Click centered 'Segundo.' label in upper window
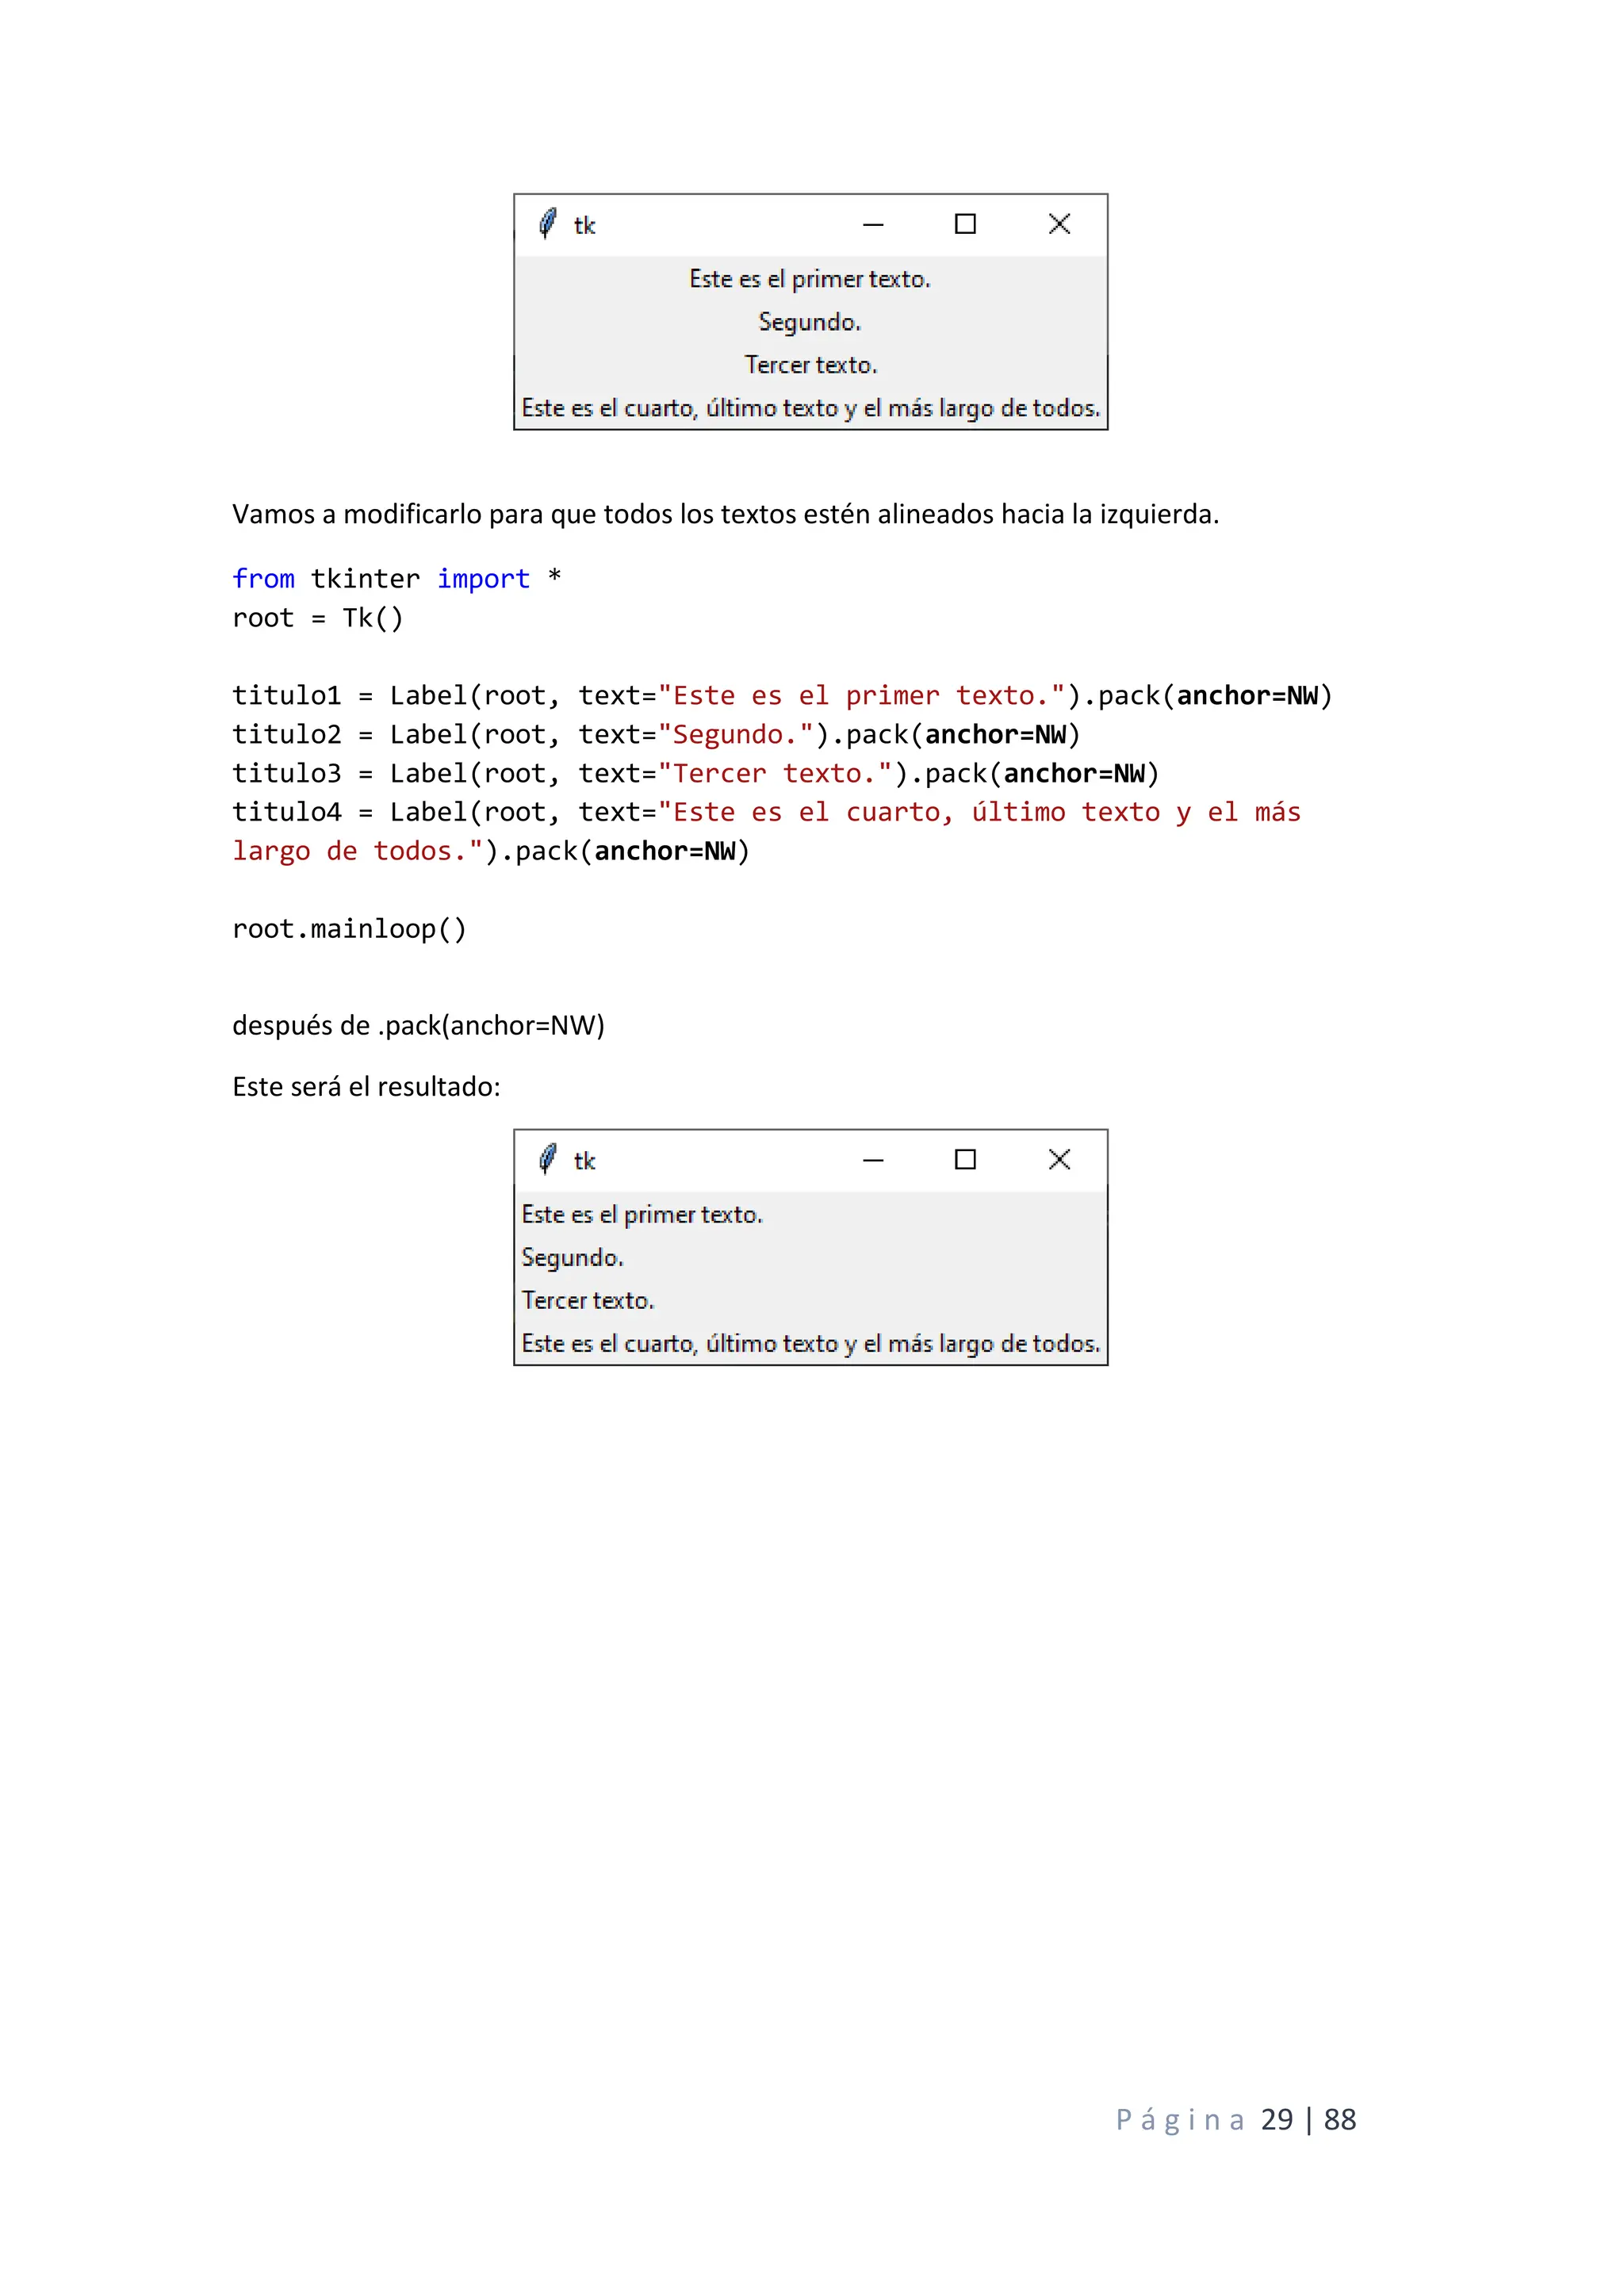 [809, 322]
